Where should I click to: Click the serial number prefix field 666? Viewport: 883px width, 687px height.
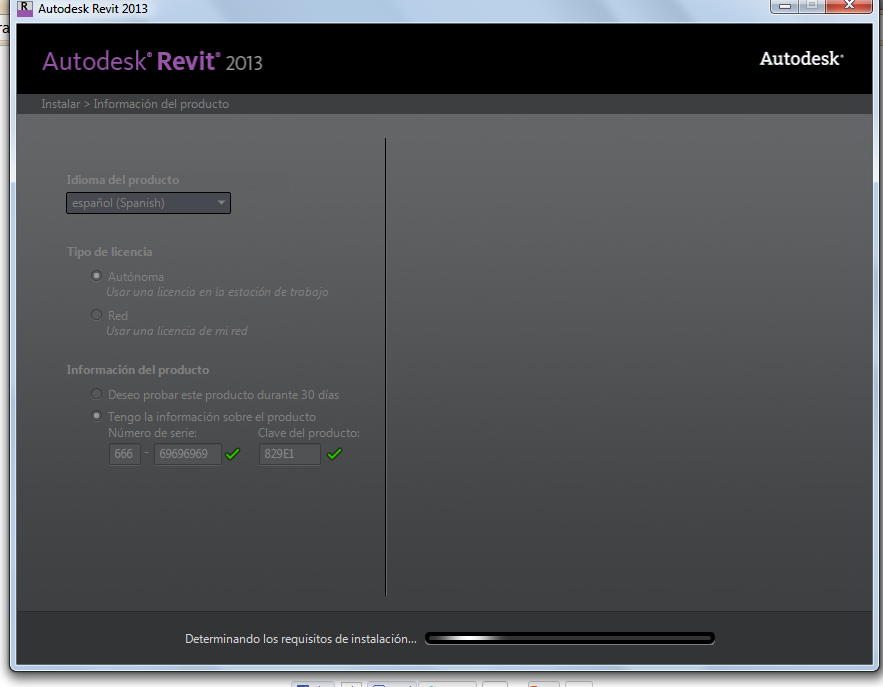(124, 454)
